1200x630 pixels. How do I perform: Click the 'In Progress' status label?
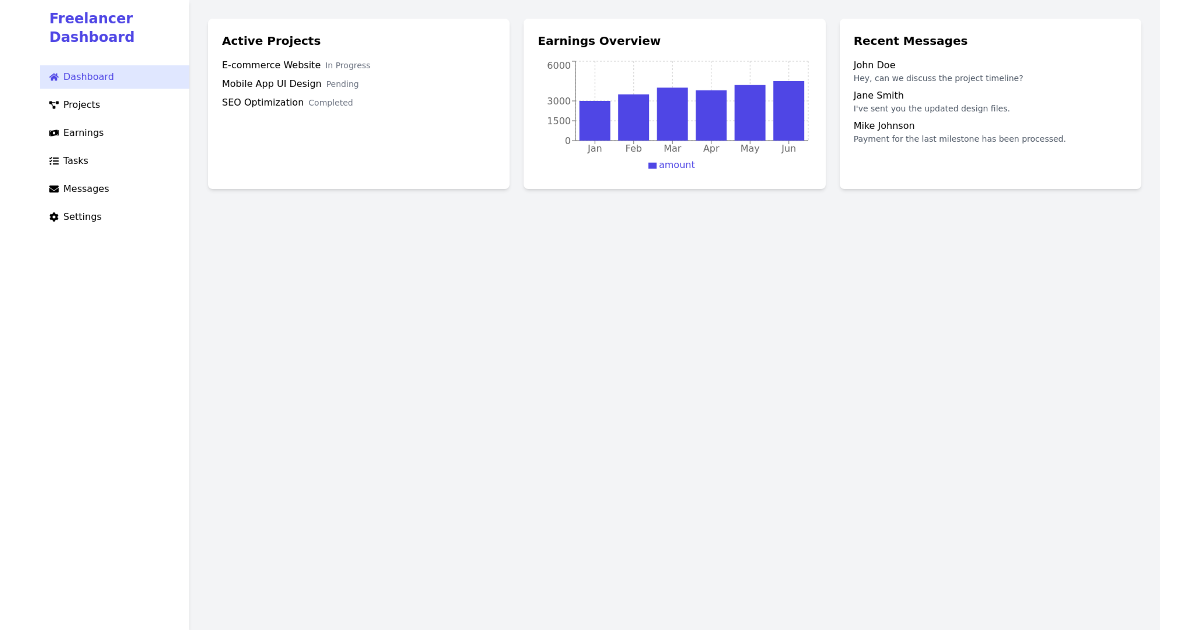tap(347, 65)
